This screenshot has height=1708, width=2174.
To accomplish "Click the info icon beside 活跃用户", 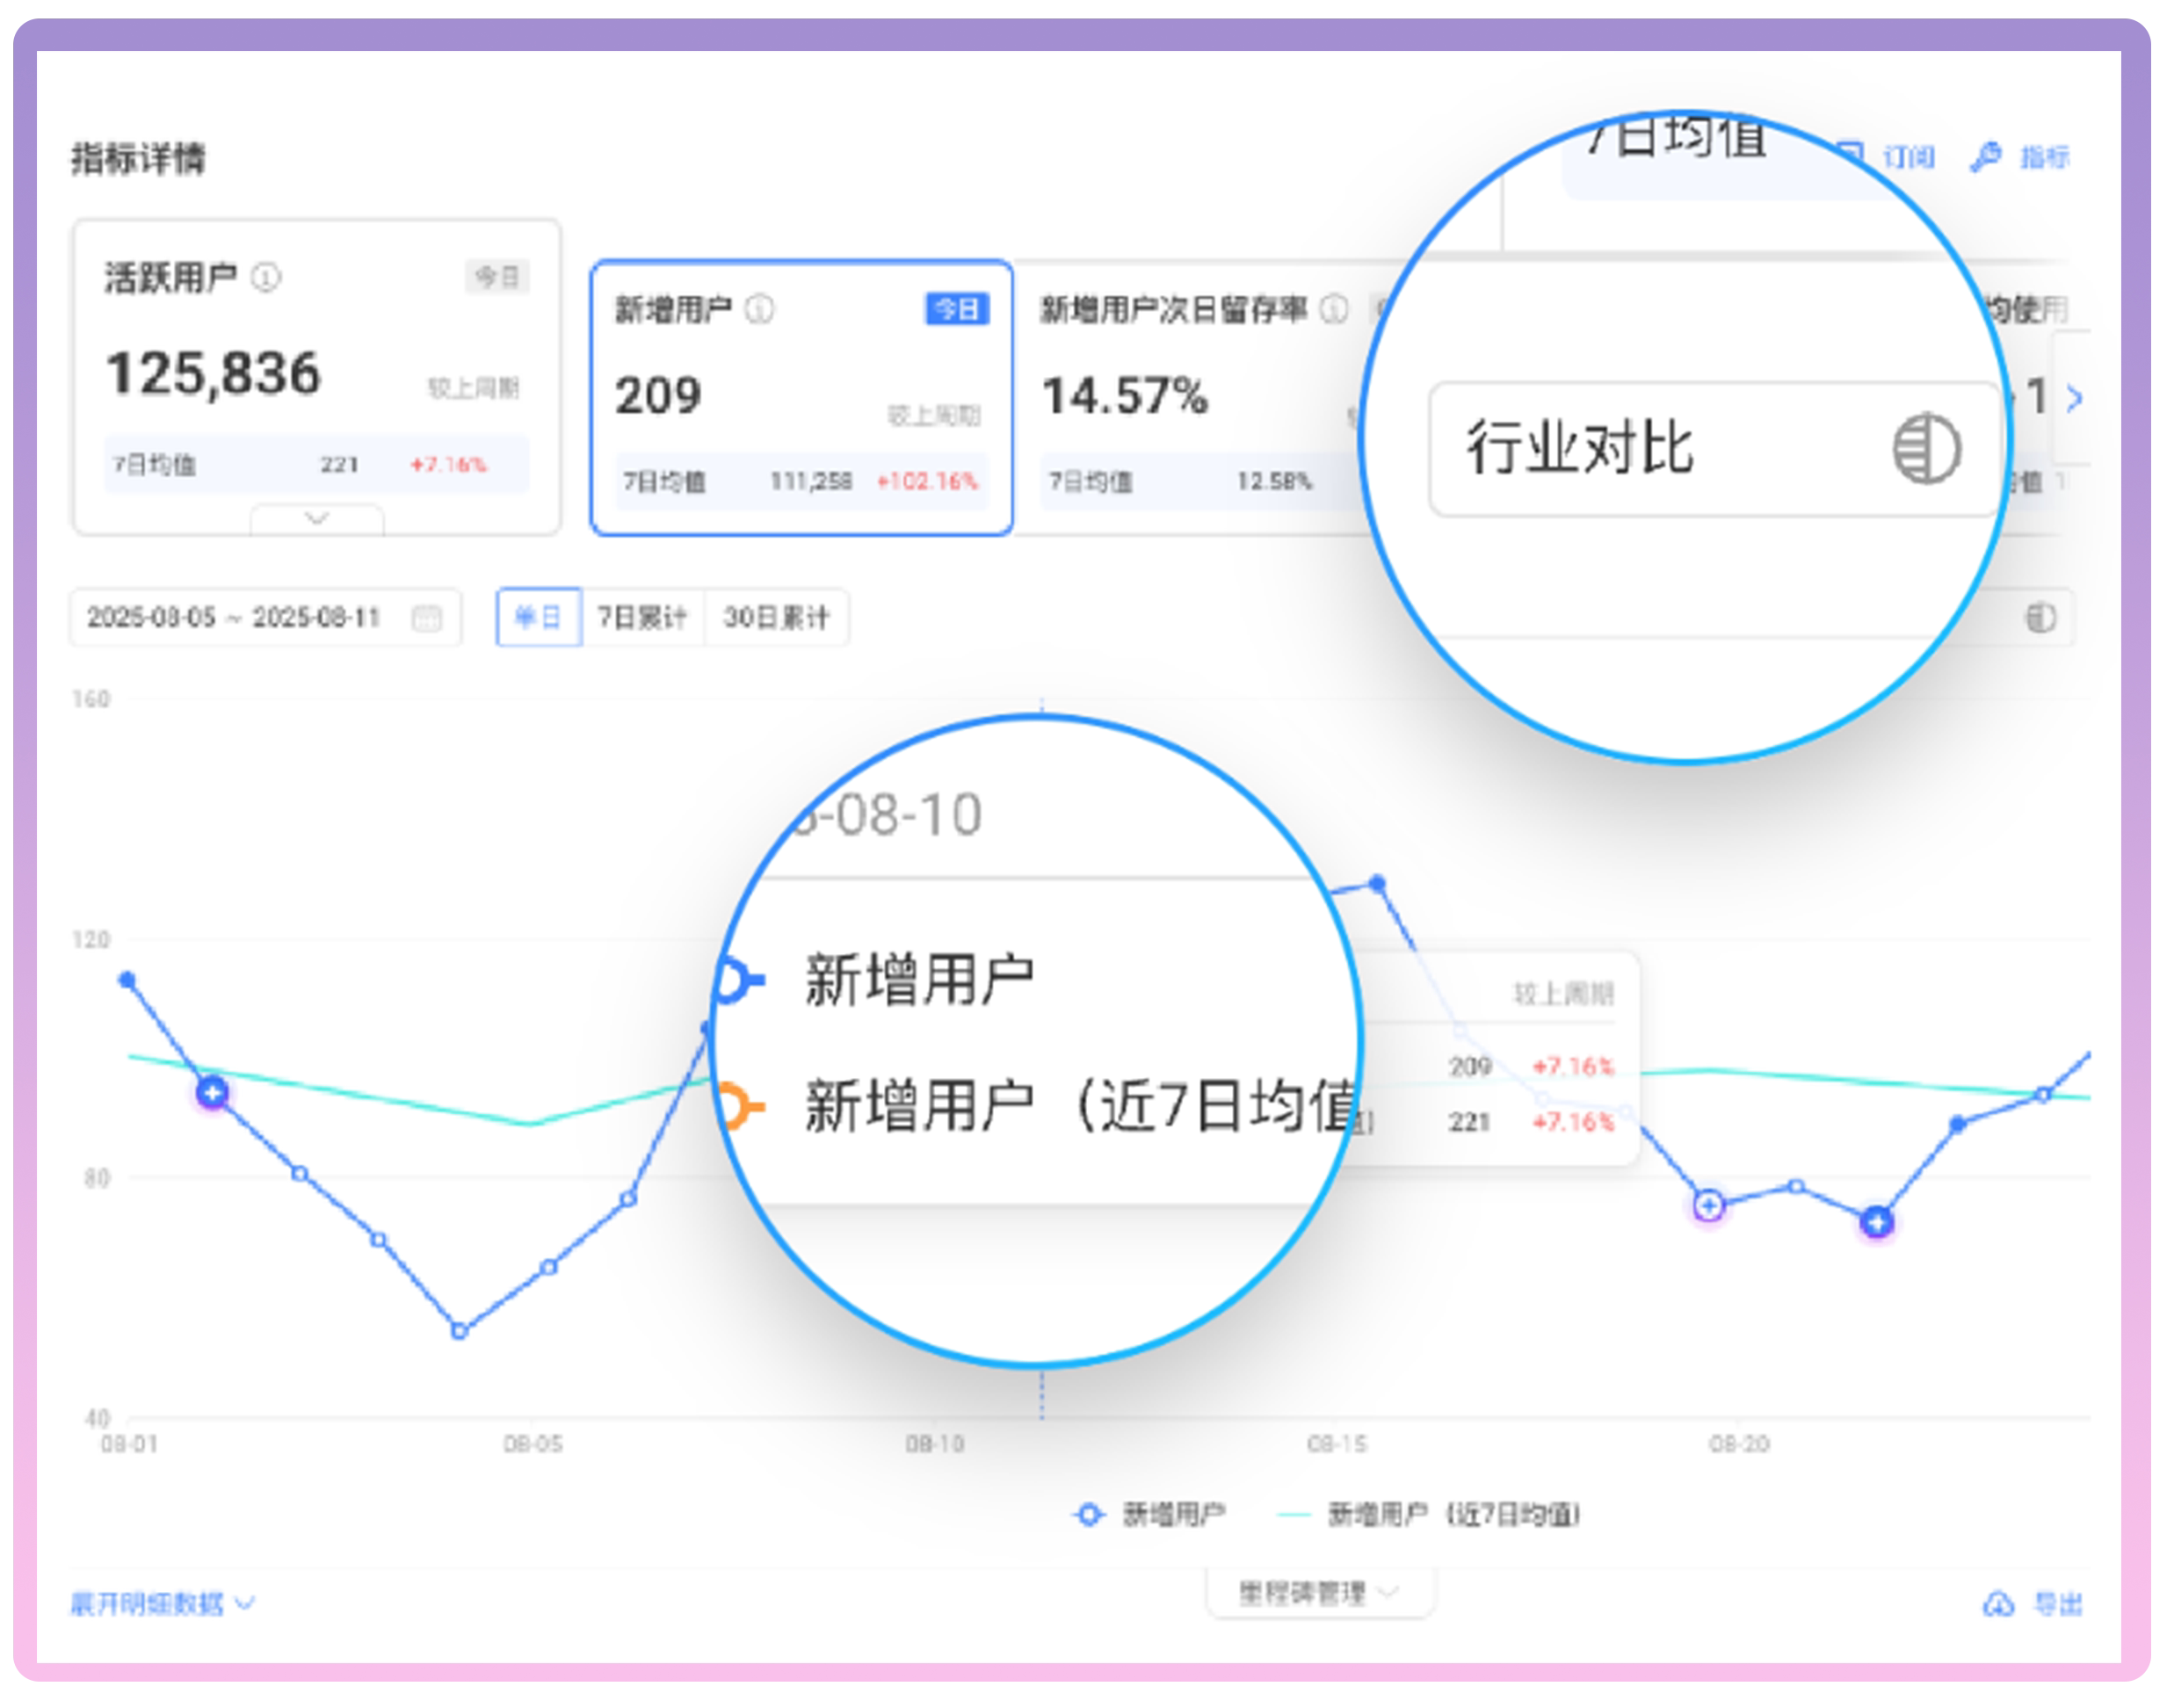I will (266, 277).
